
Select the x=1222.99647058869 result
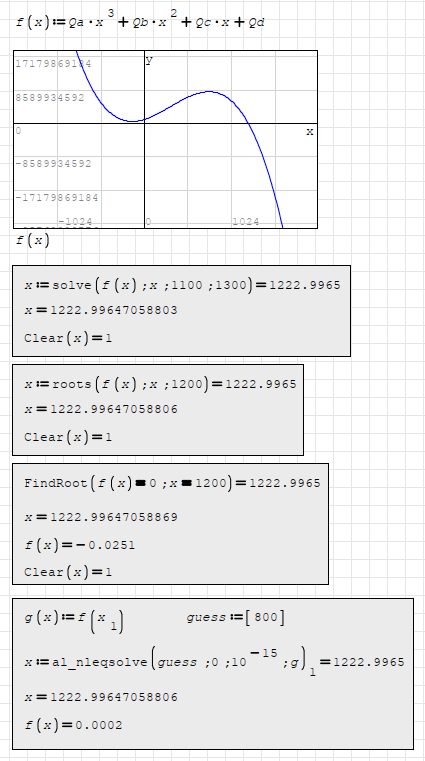click(x=101, y=517)
